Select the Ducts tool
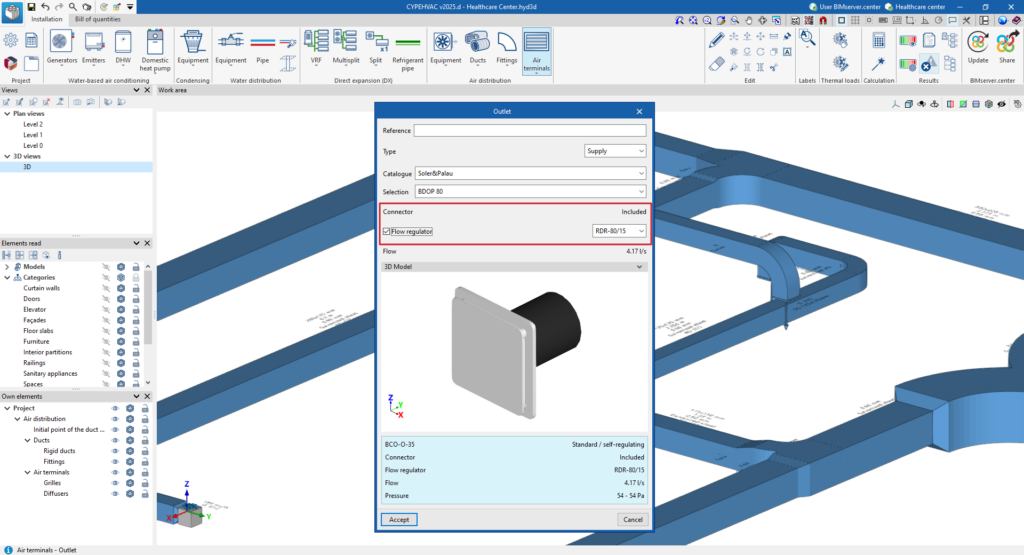This screenshot has height=555, width=1024. pyautogui.click(x=477, y=47)
